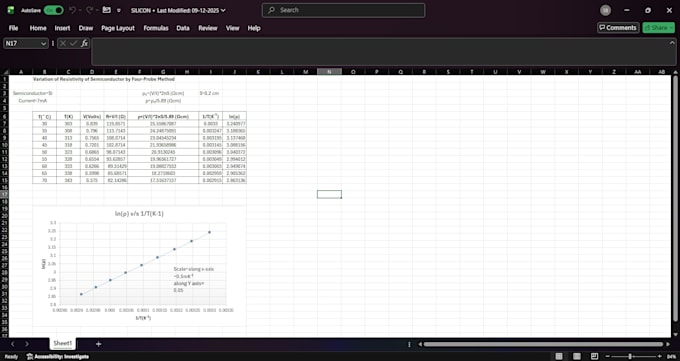Zoom out with the minus button
The width and height of the screenshot is (680, 361).
(x=607, y=356)
